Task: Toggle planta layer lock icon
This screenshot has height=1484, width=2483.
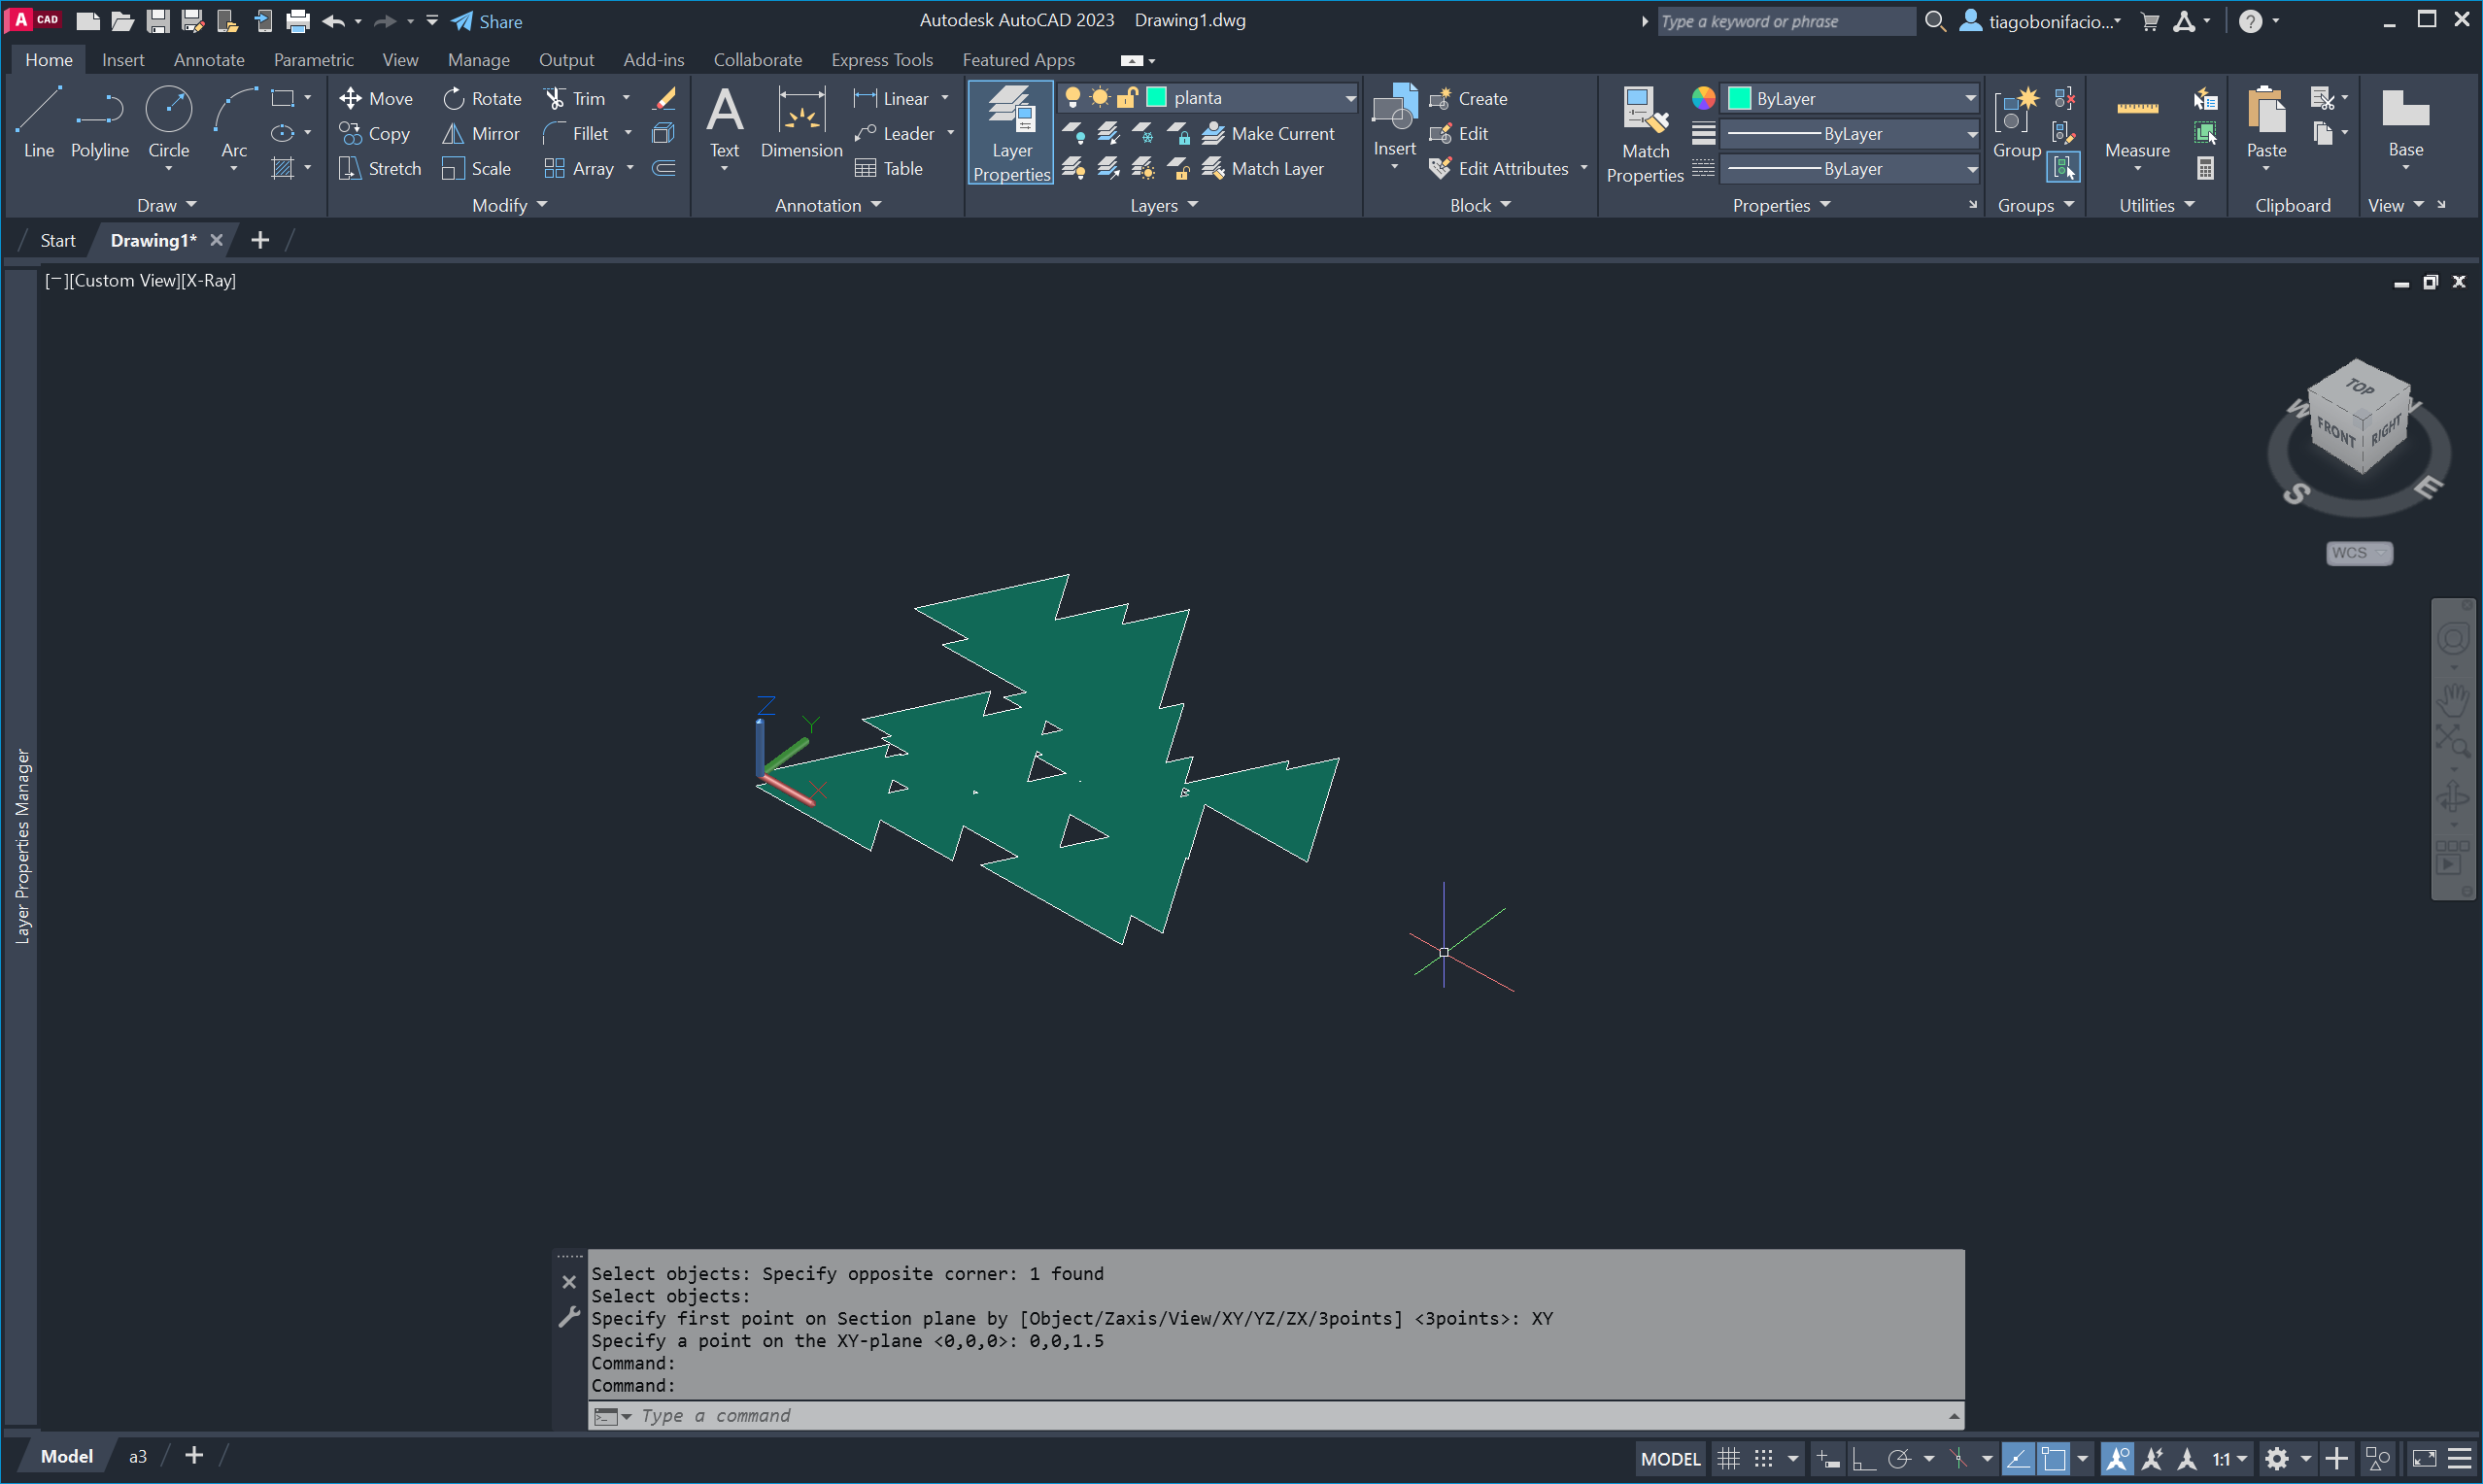Action: 1127,97
